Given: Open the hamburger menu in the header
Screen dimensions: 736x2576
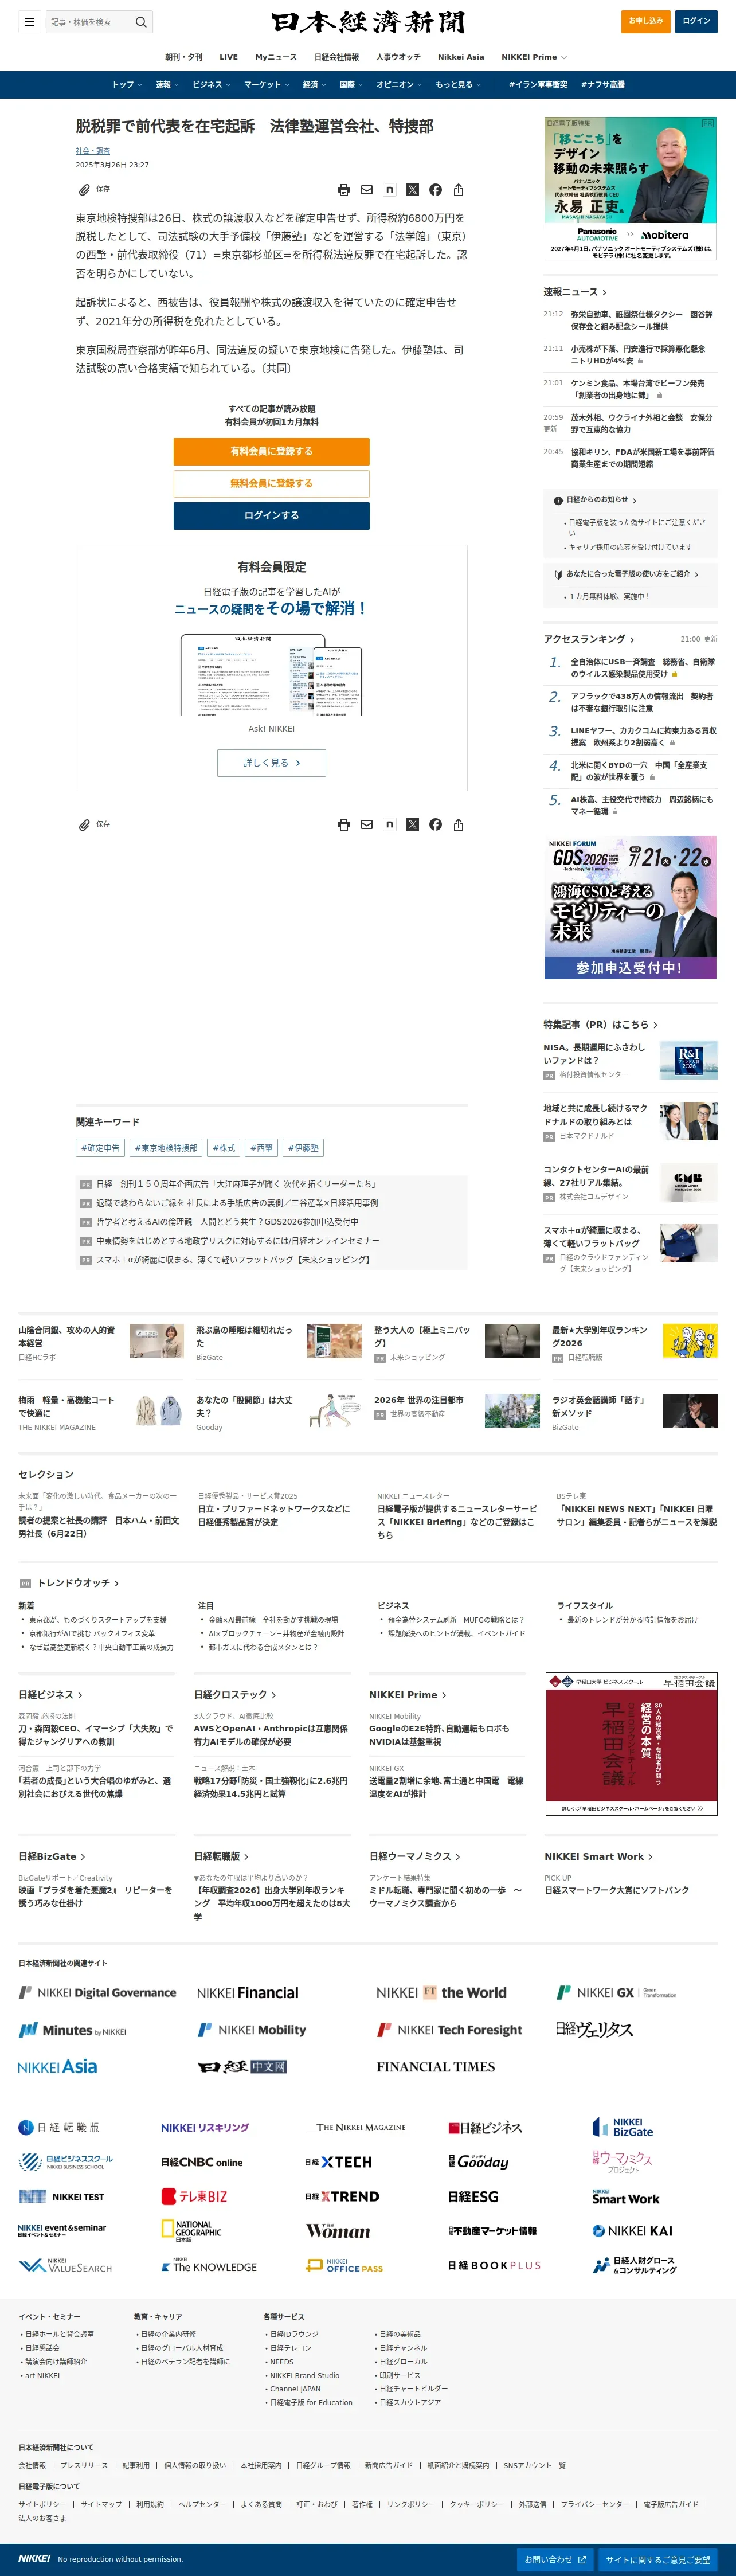Looking at the screenshot, I should tap(29, 21).
